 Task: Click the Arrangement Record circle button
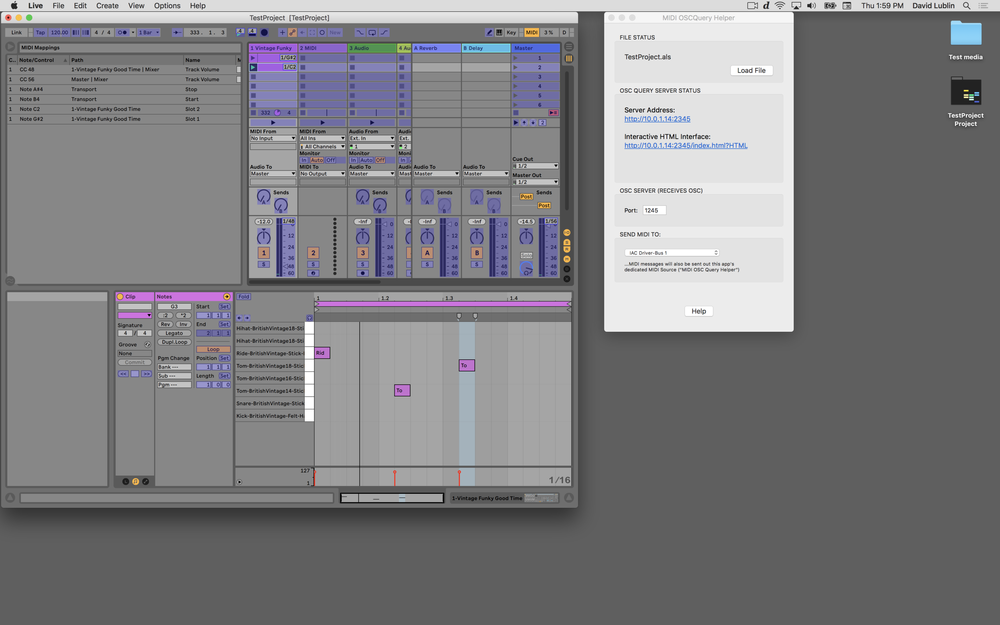point(264,32)
